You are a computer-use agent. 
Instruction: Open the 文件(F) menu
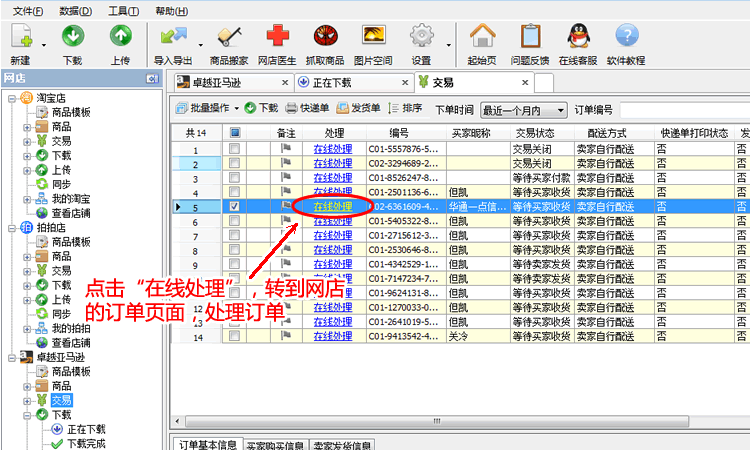[27, 11]
